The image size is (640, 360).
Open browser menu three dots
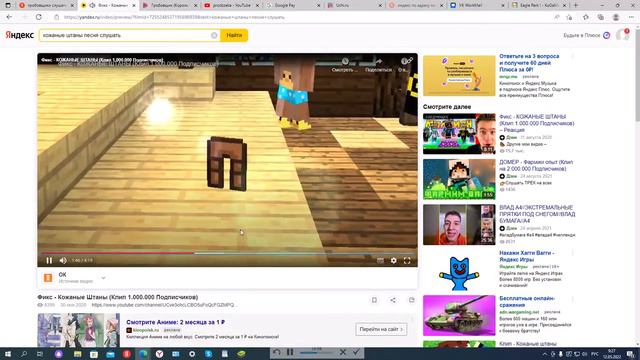[631, 17]
